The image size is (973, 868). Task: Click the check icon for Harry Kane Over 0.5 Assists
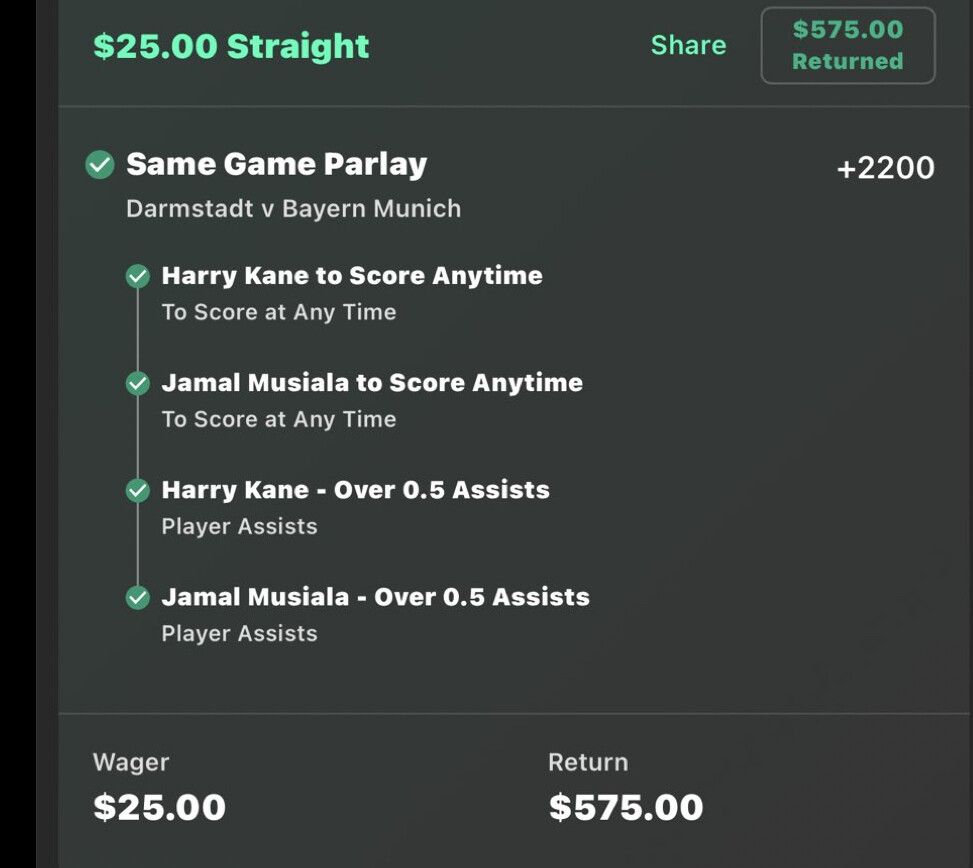click(x=138, y=491)
